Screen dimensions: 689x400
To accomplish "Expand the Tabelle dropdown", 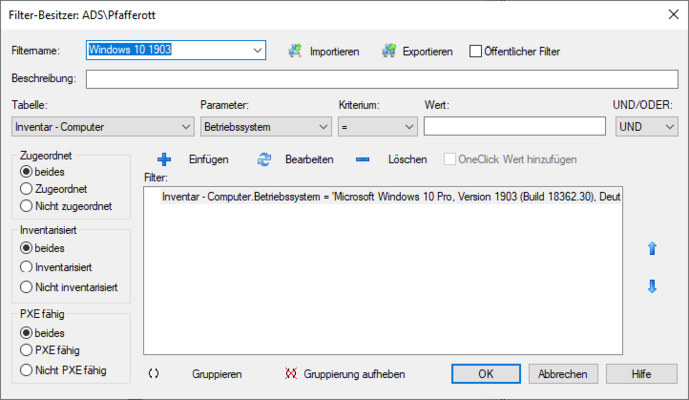I will pyautogui.click(x=184, y=127).
